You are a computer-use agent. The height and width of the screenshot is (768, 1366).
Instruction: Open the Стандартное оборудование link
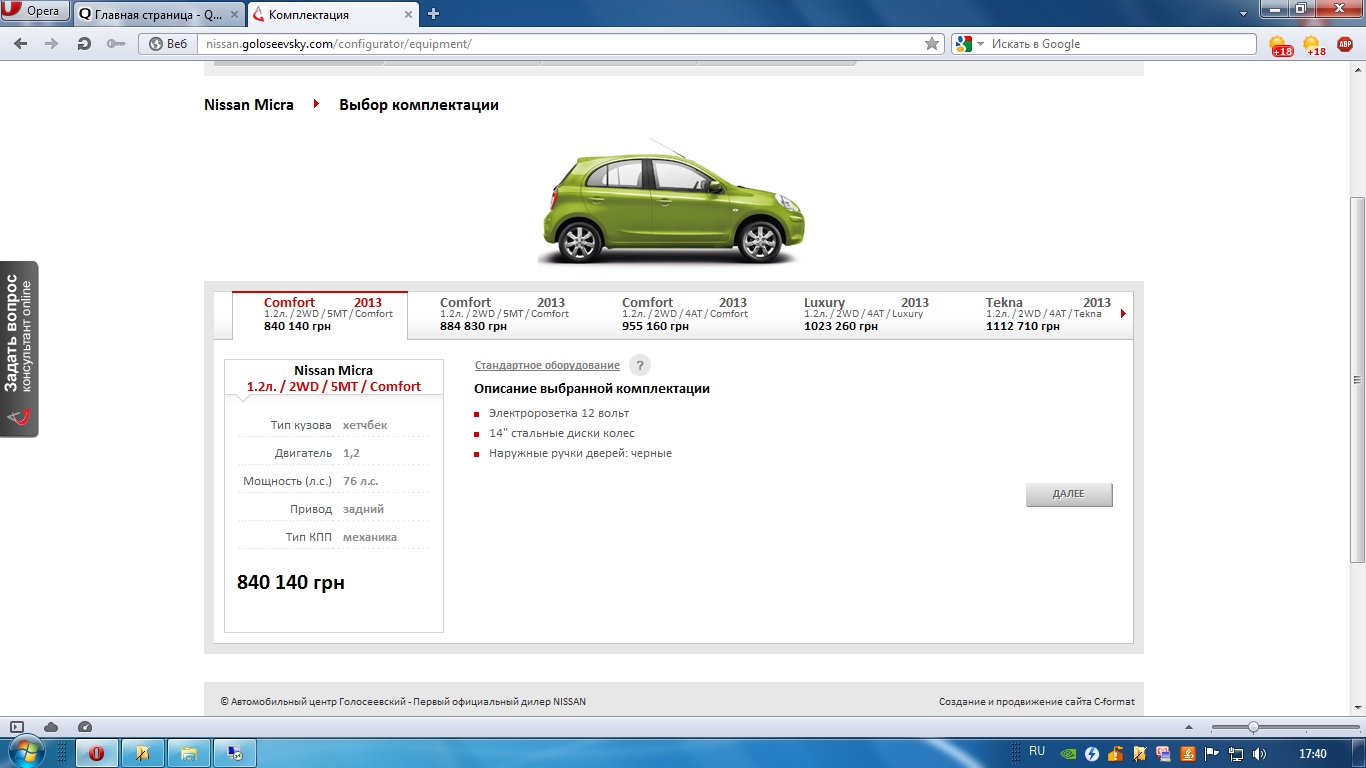point(547,366)
